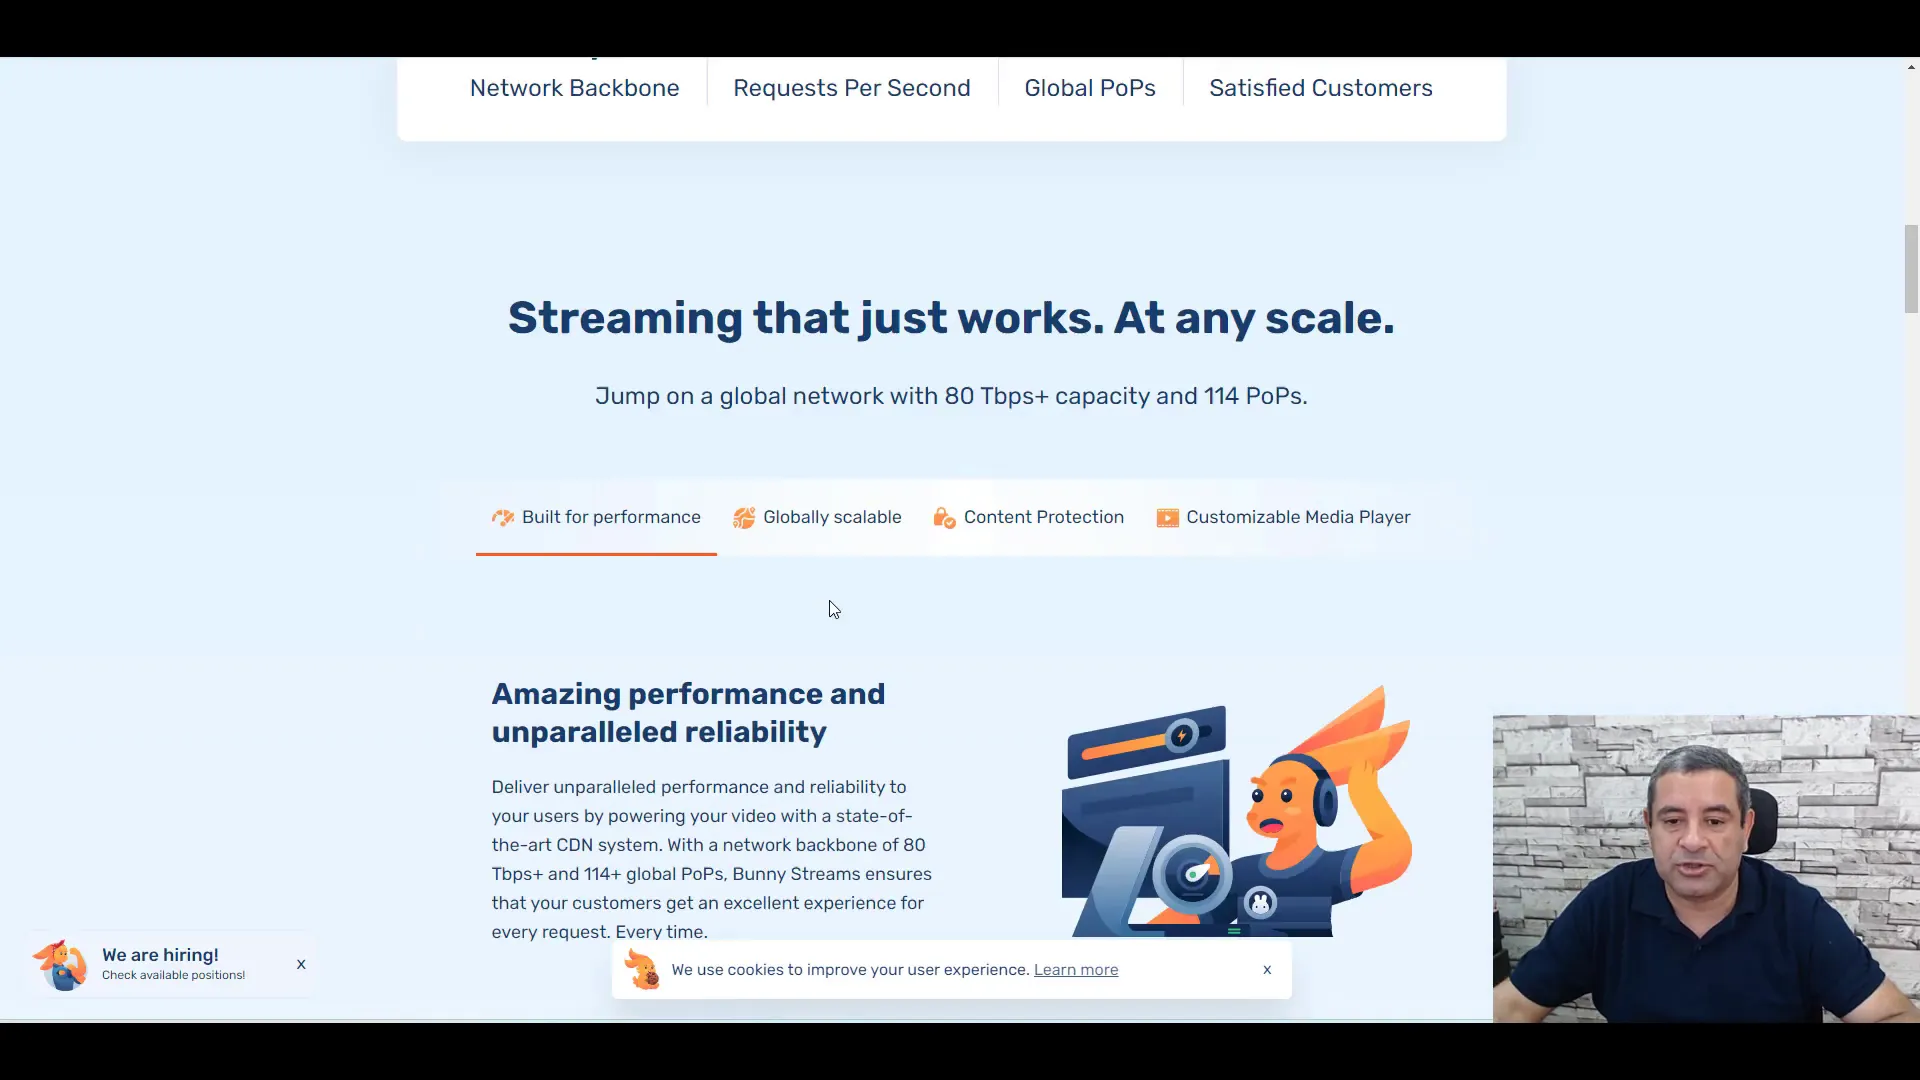This screenshot has width=1920, height=1080.
Task: Close the cookie consent banner
Action: click(x=1267, y=969)
